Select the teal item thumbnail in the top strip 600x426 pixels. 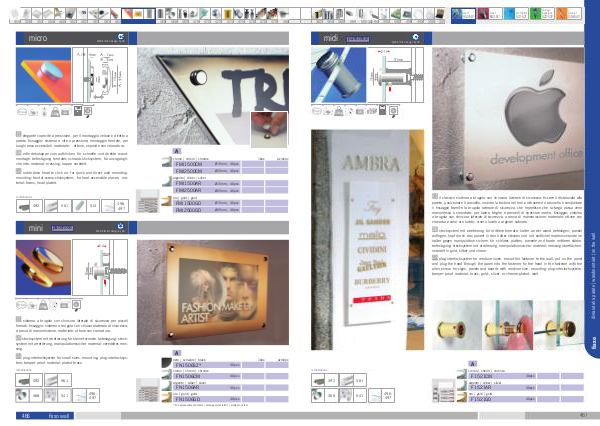(x=205, y=14)
